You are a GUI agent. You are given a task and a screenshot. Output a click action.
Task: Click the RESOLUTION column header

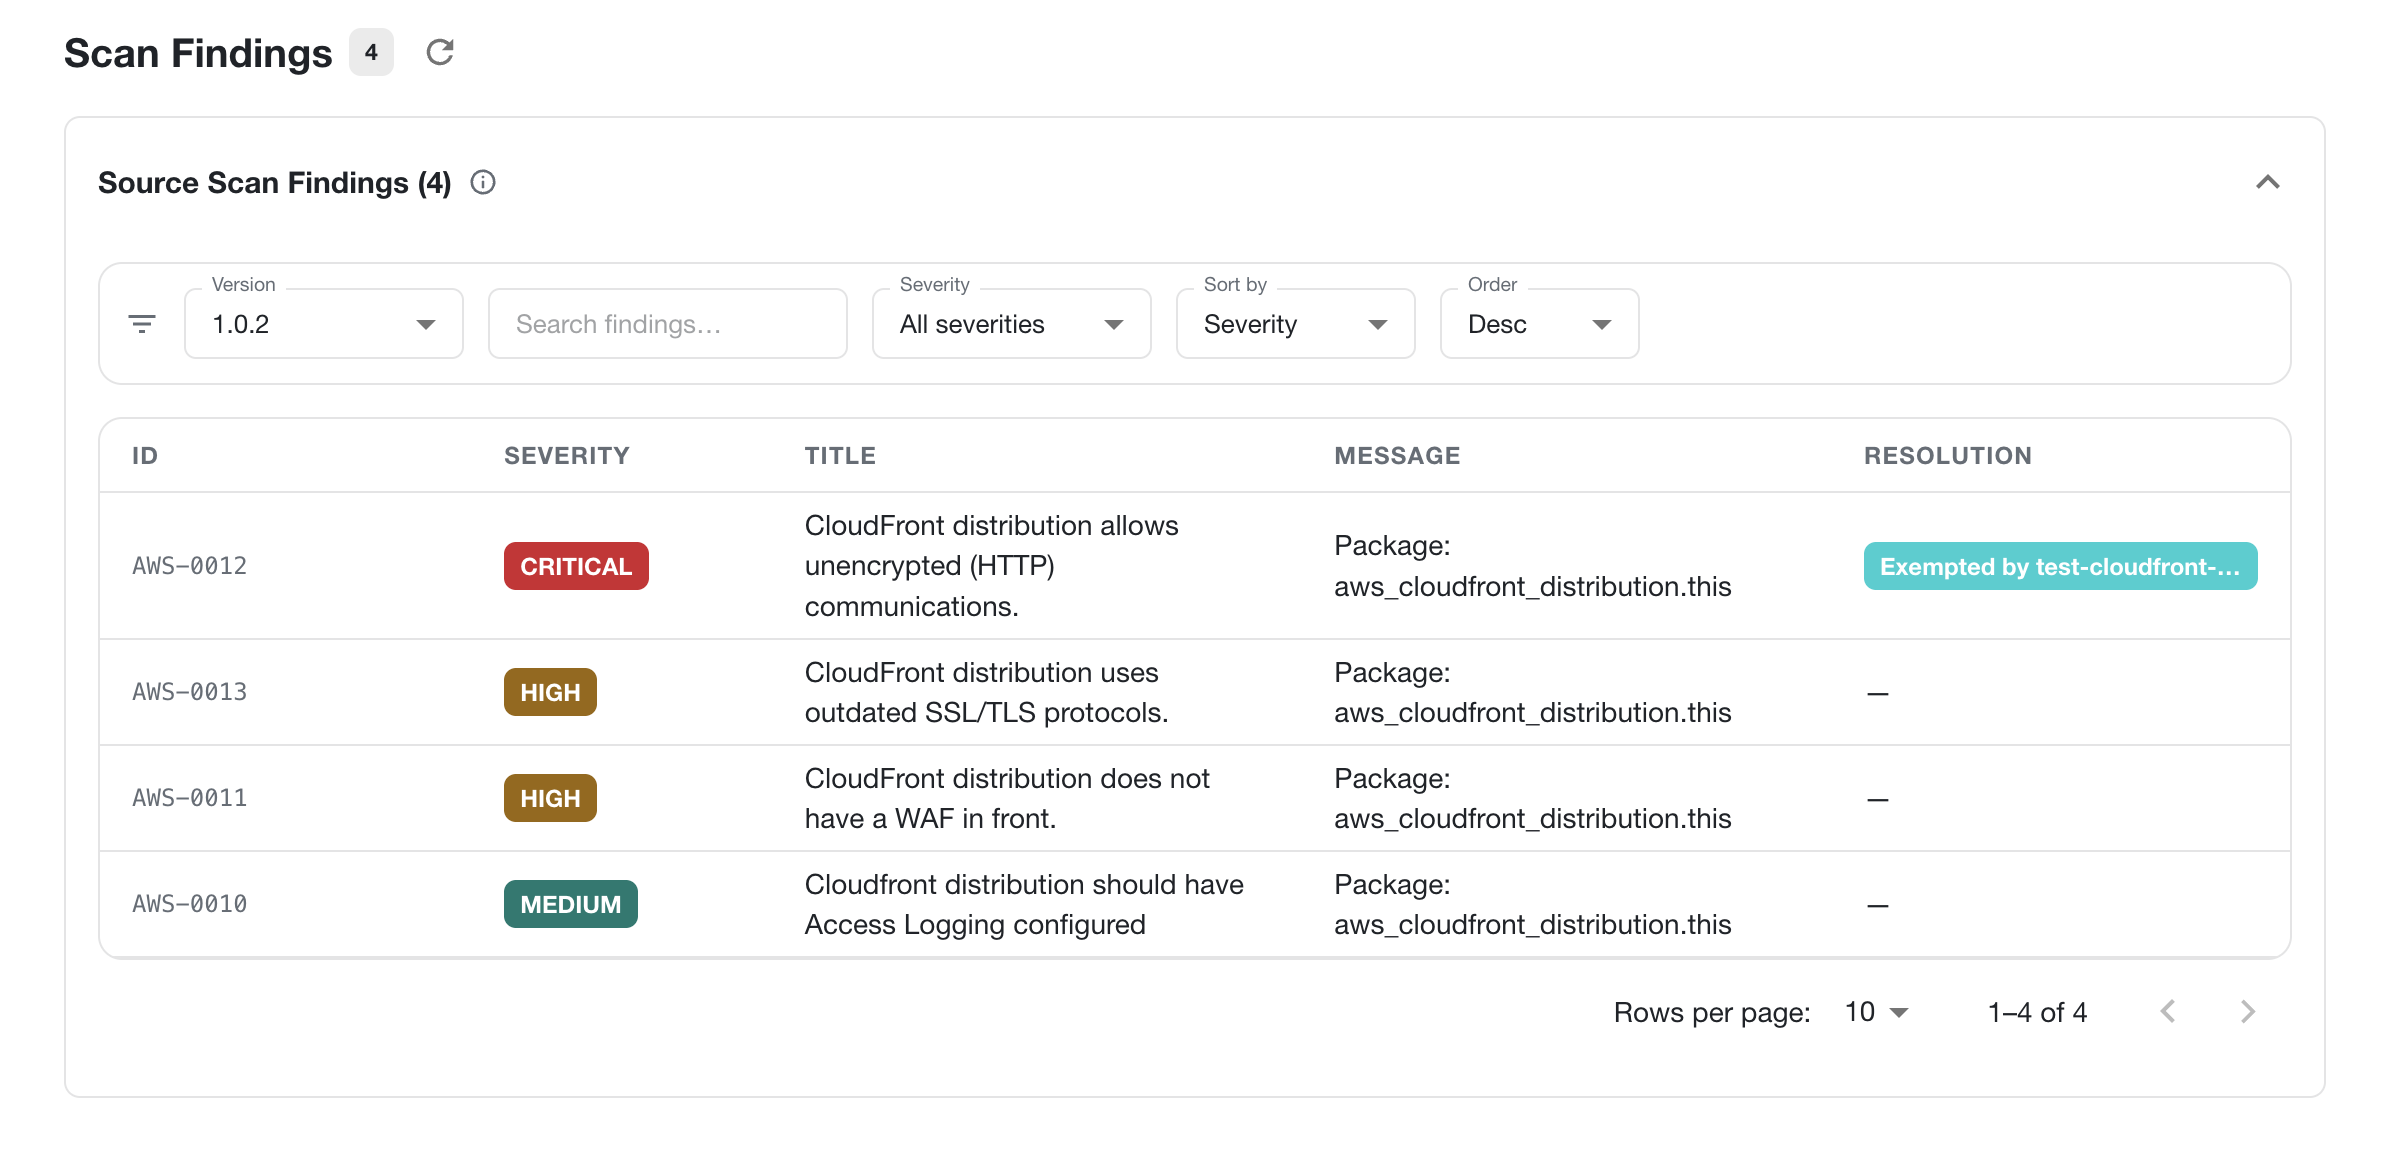click(x=1948, y=456)
